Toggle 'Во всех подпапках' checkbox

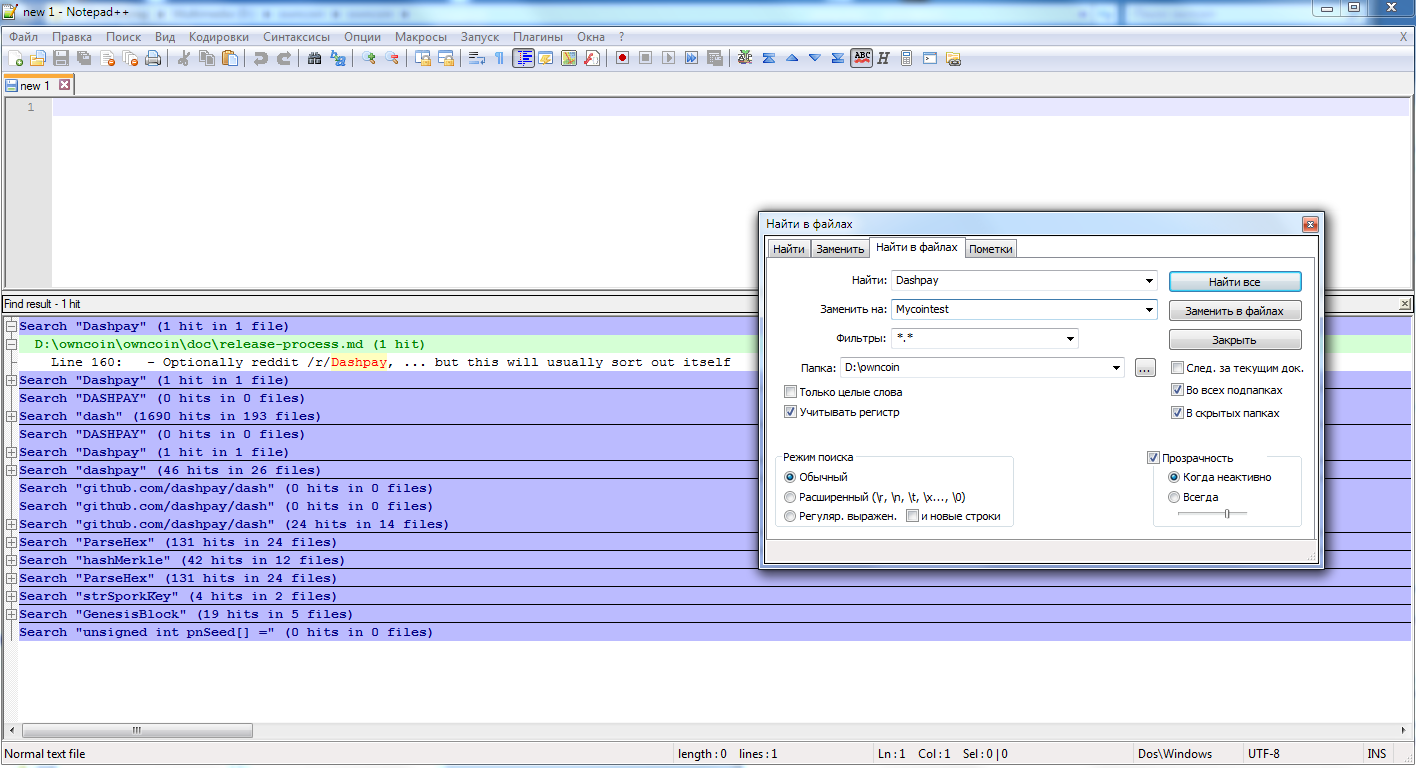tap(1178, 390)
